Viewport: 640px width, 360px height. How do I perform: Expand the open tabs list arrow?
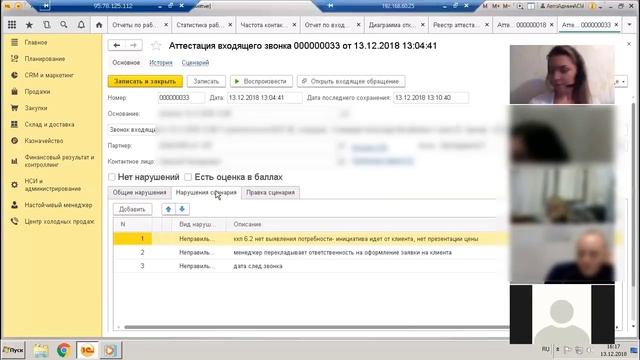point(629,25)
